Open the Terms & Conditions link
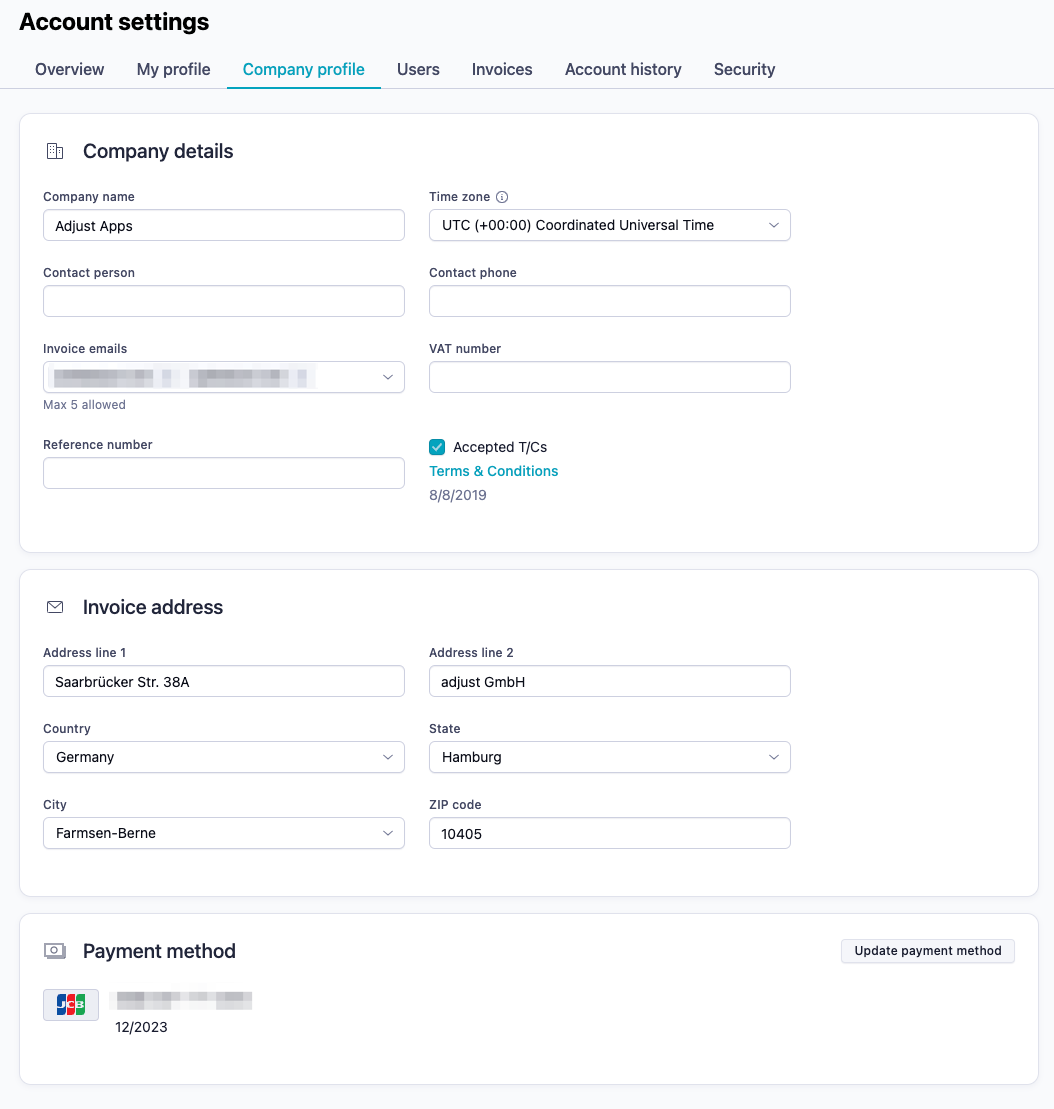The width and height of the screenshot is (1054, 1109). [493, 470]
